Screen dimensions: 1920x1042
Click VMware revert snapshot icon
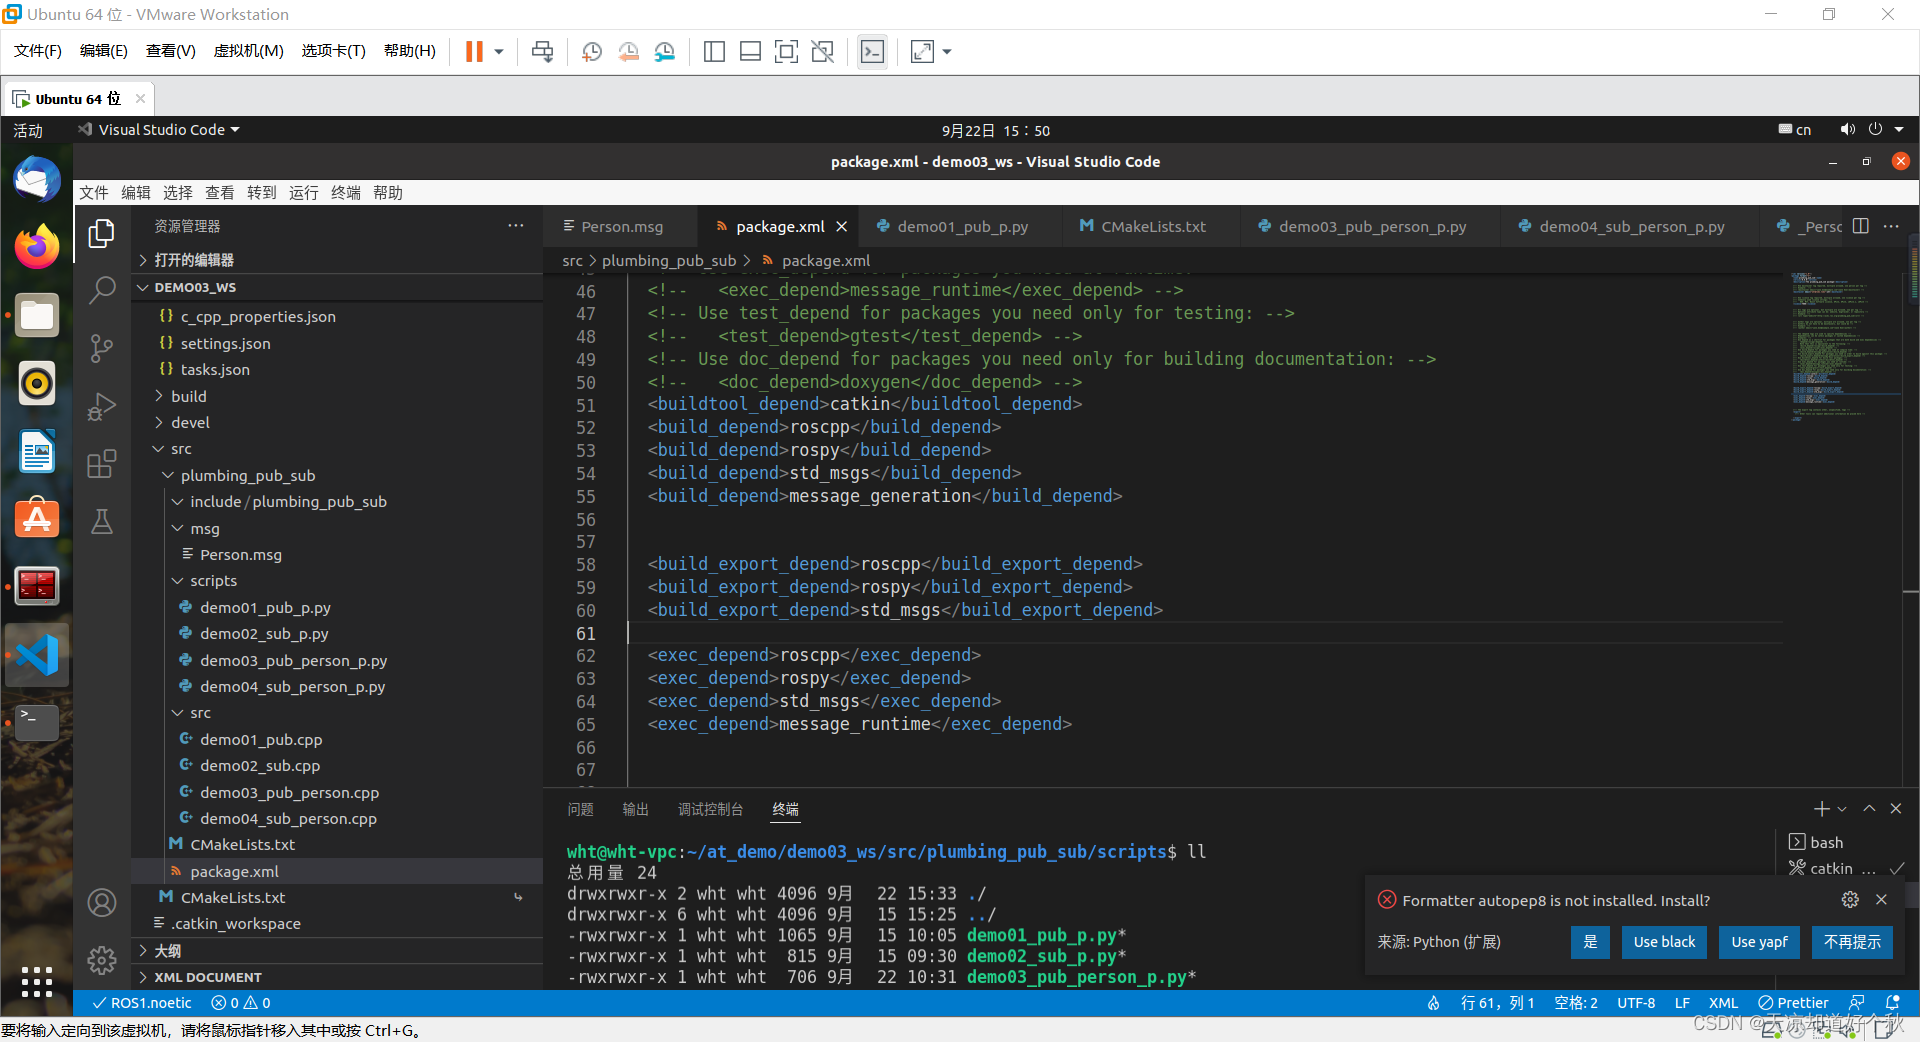[628, 52]
